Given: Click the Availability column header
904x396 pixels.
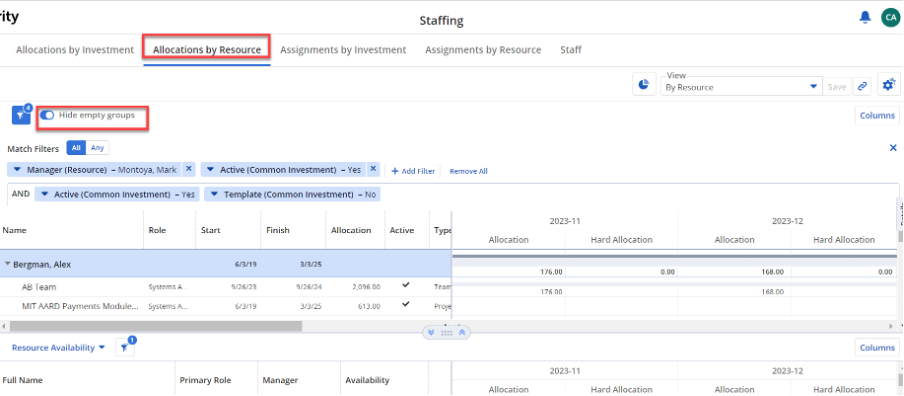Looking at the screenshot, I should pyautogui.click(x=367, y=380).
